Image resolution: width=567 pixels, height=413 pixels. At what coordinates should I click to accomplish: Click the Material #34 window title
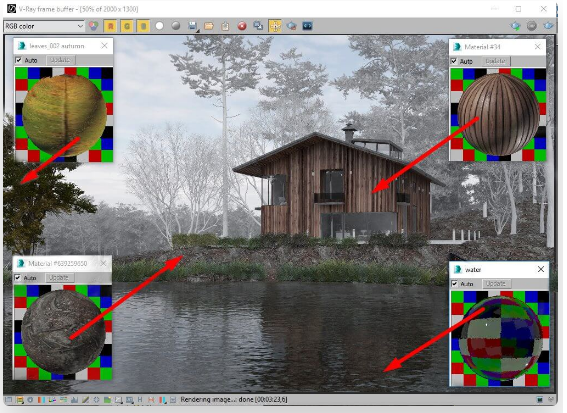(482, 47)
